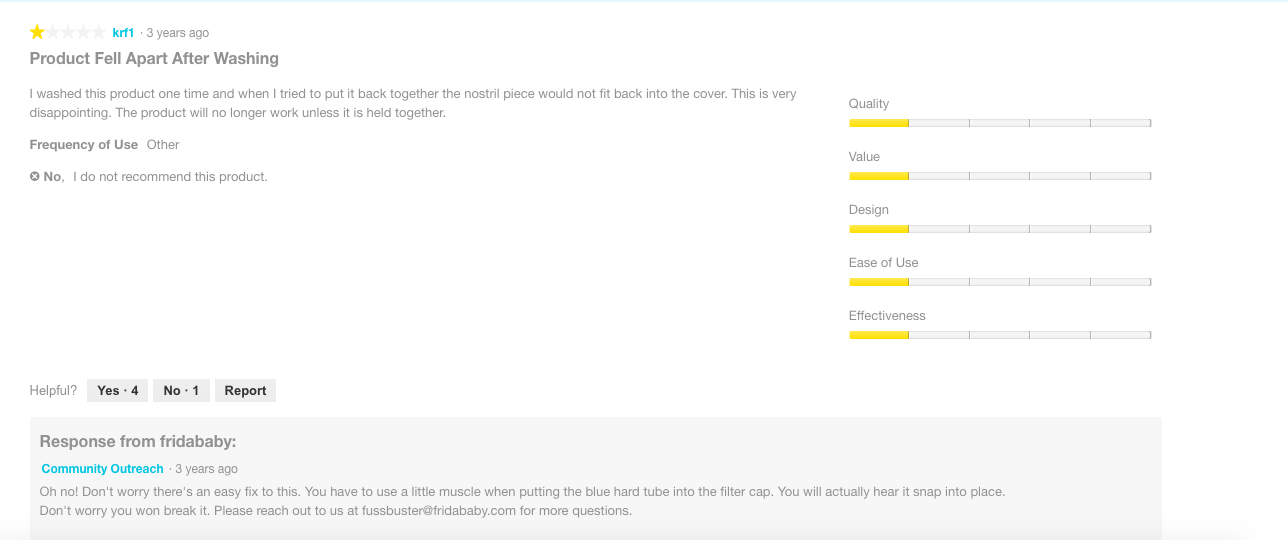1288x540 pixels.
Task: Report this review
Action: [245, 390]
